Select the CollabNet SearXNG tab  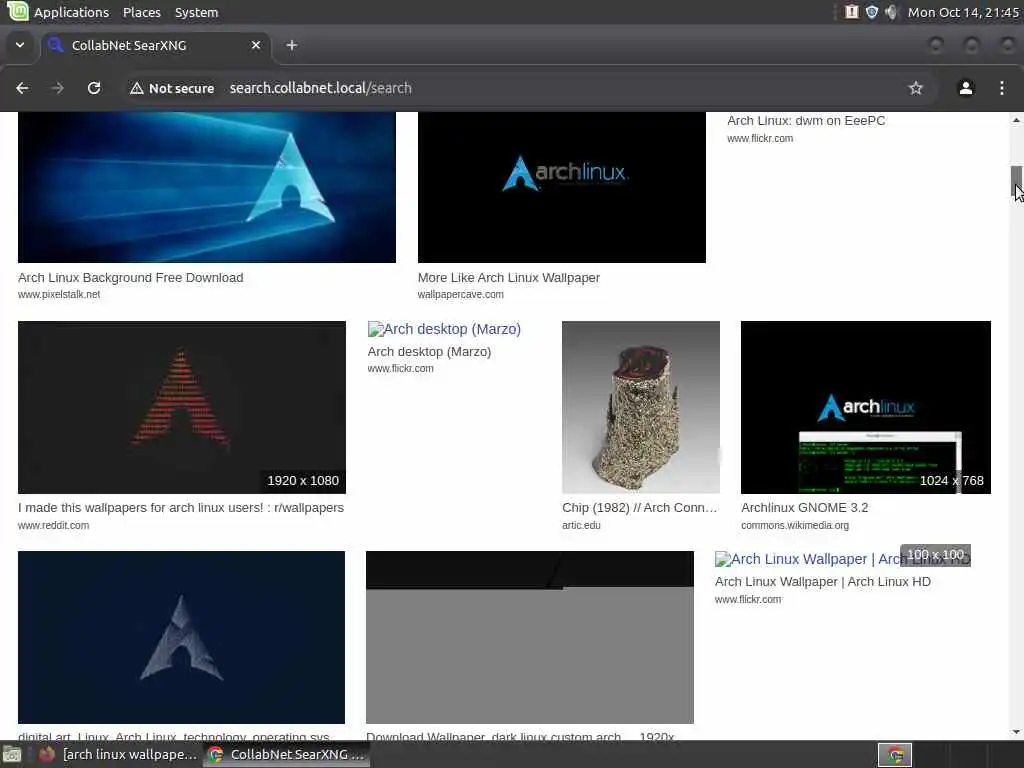[156, 45]
